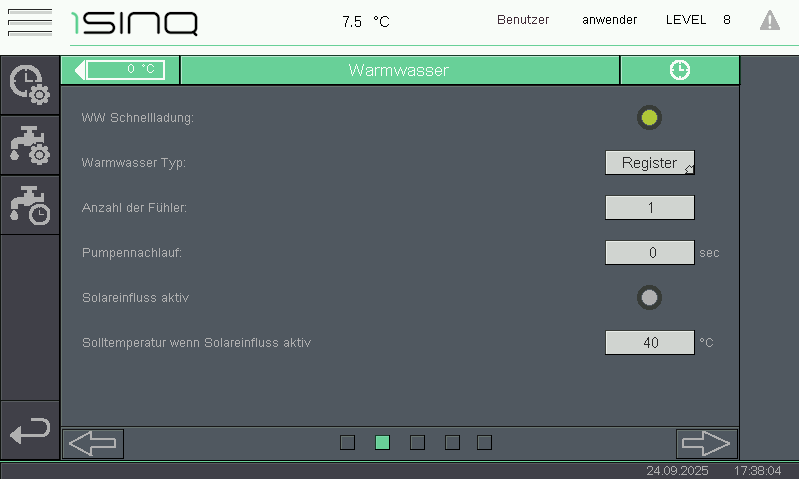Open the Warmwasser Typ Register dropdown

tap(649, 163)
